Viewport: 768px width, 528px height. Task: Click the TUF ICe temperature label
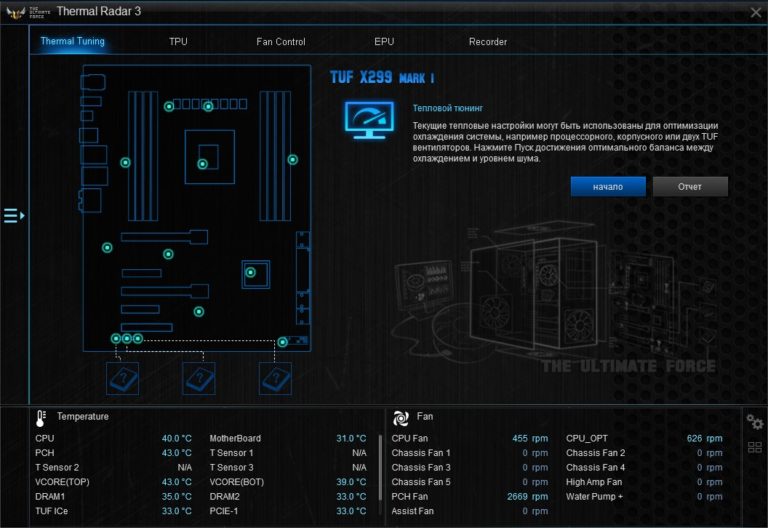[51, 511]
